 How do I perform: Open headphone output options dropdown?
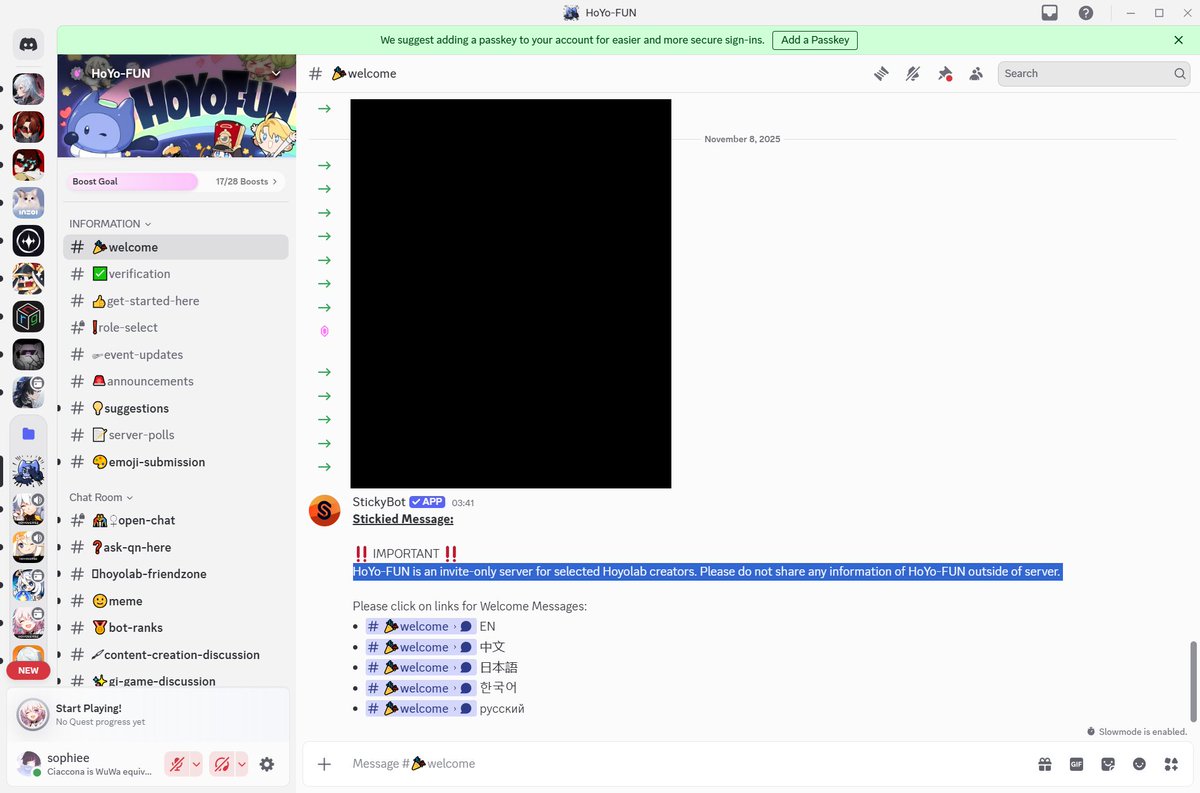[x=241, y=764]
